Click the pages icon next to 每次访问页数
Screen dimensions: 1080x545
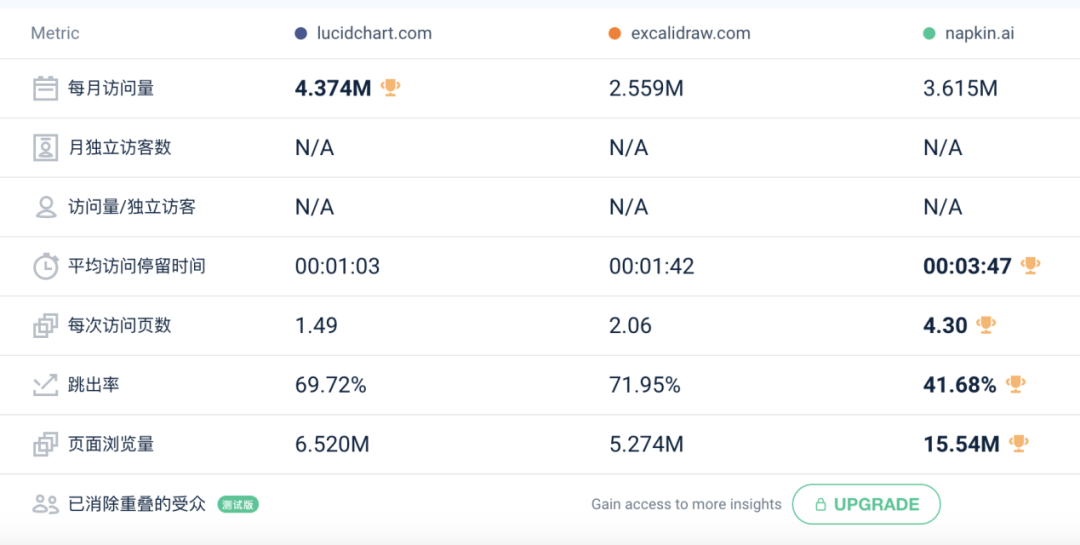coord(46,326)
